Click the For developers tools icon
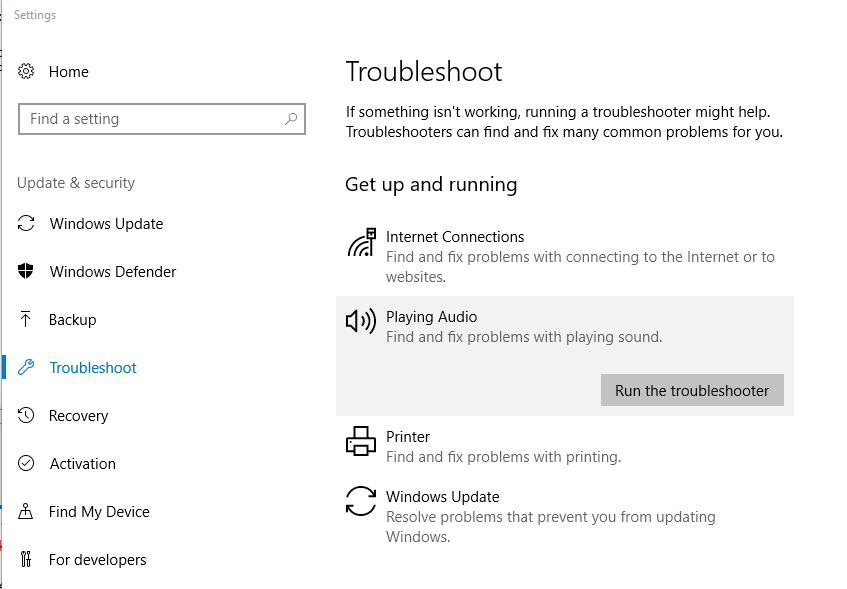This screenshot has width=847, height=589. [28, 559]
